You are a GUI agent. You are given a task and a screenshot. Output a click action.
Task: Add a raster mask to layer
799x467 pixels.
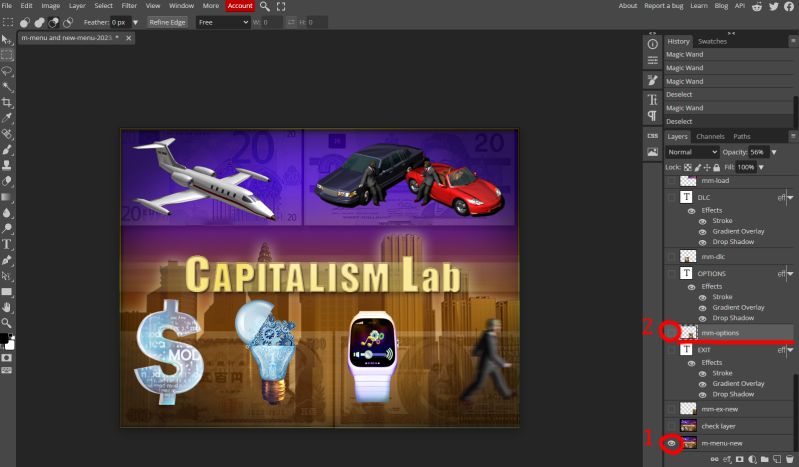[739, 459]
